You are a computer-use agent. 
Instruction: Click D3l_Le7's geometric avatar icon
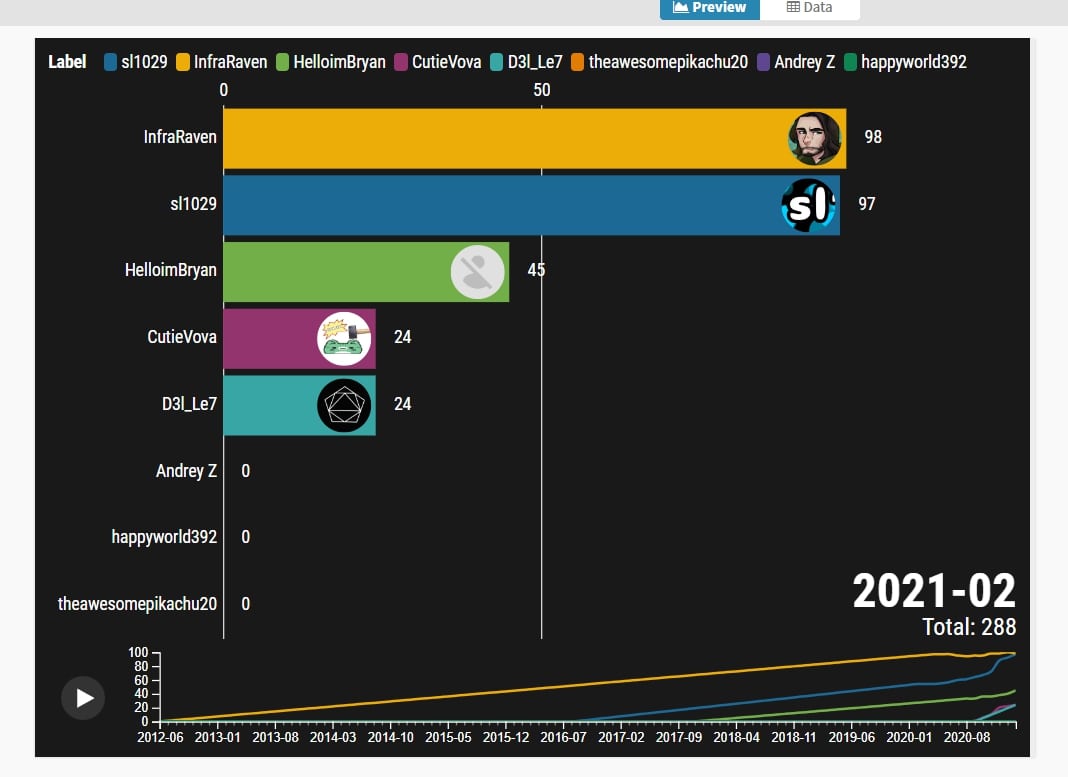click(x=344, y=405)
